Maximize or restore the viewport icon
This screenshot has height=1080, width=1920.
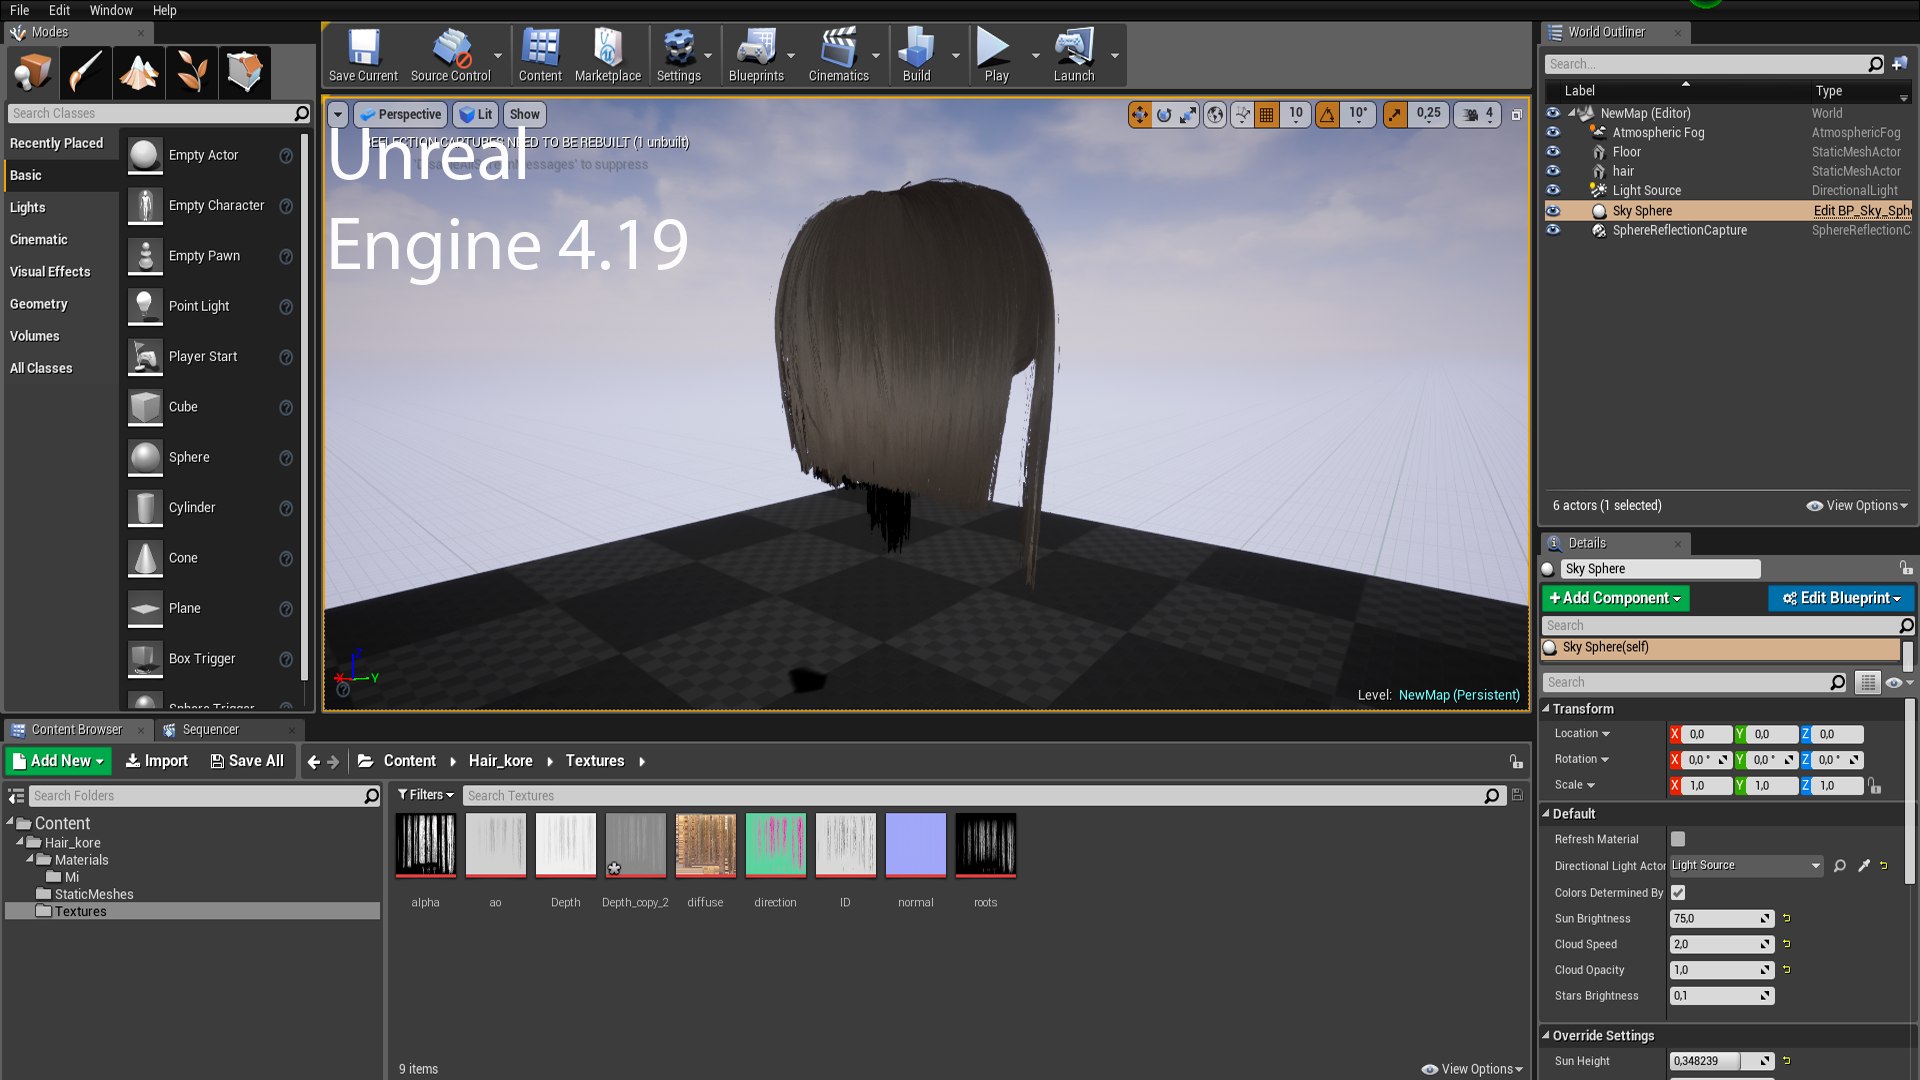(1516, 115)
